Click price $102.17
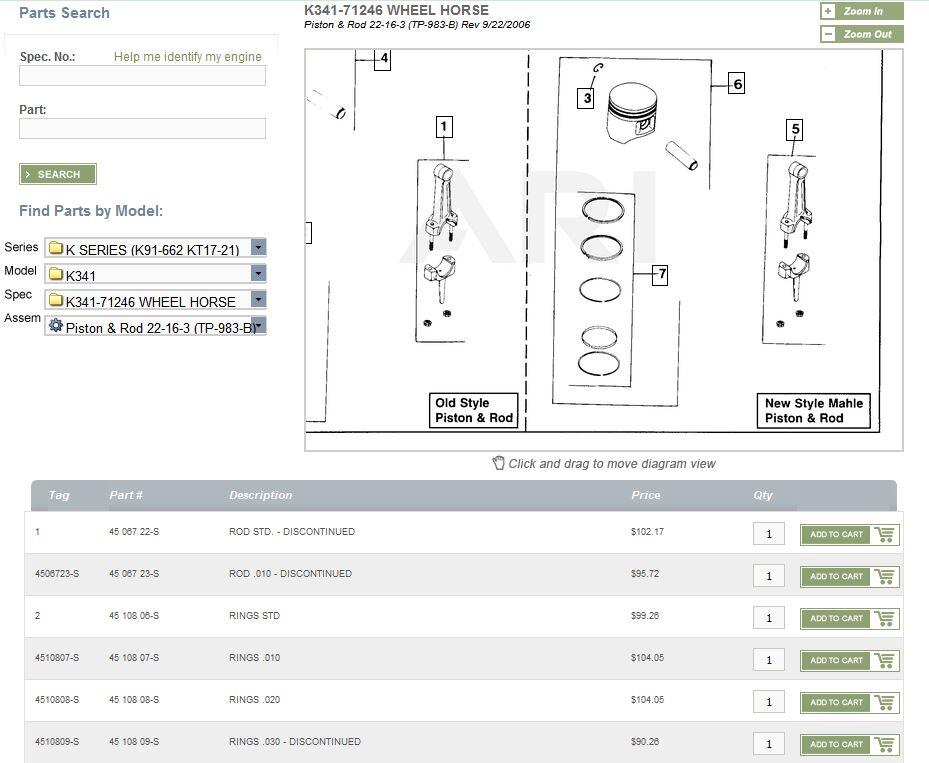Image resolution: width=929 pixels, height=763 pixels. coord(648,532)
